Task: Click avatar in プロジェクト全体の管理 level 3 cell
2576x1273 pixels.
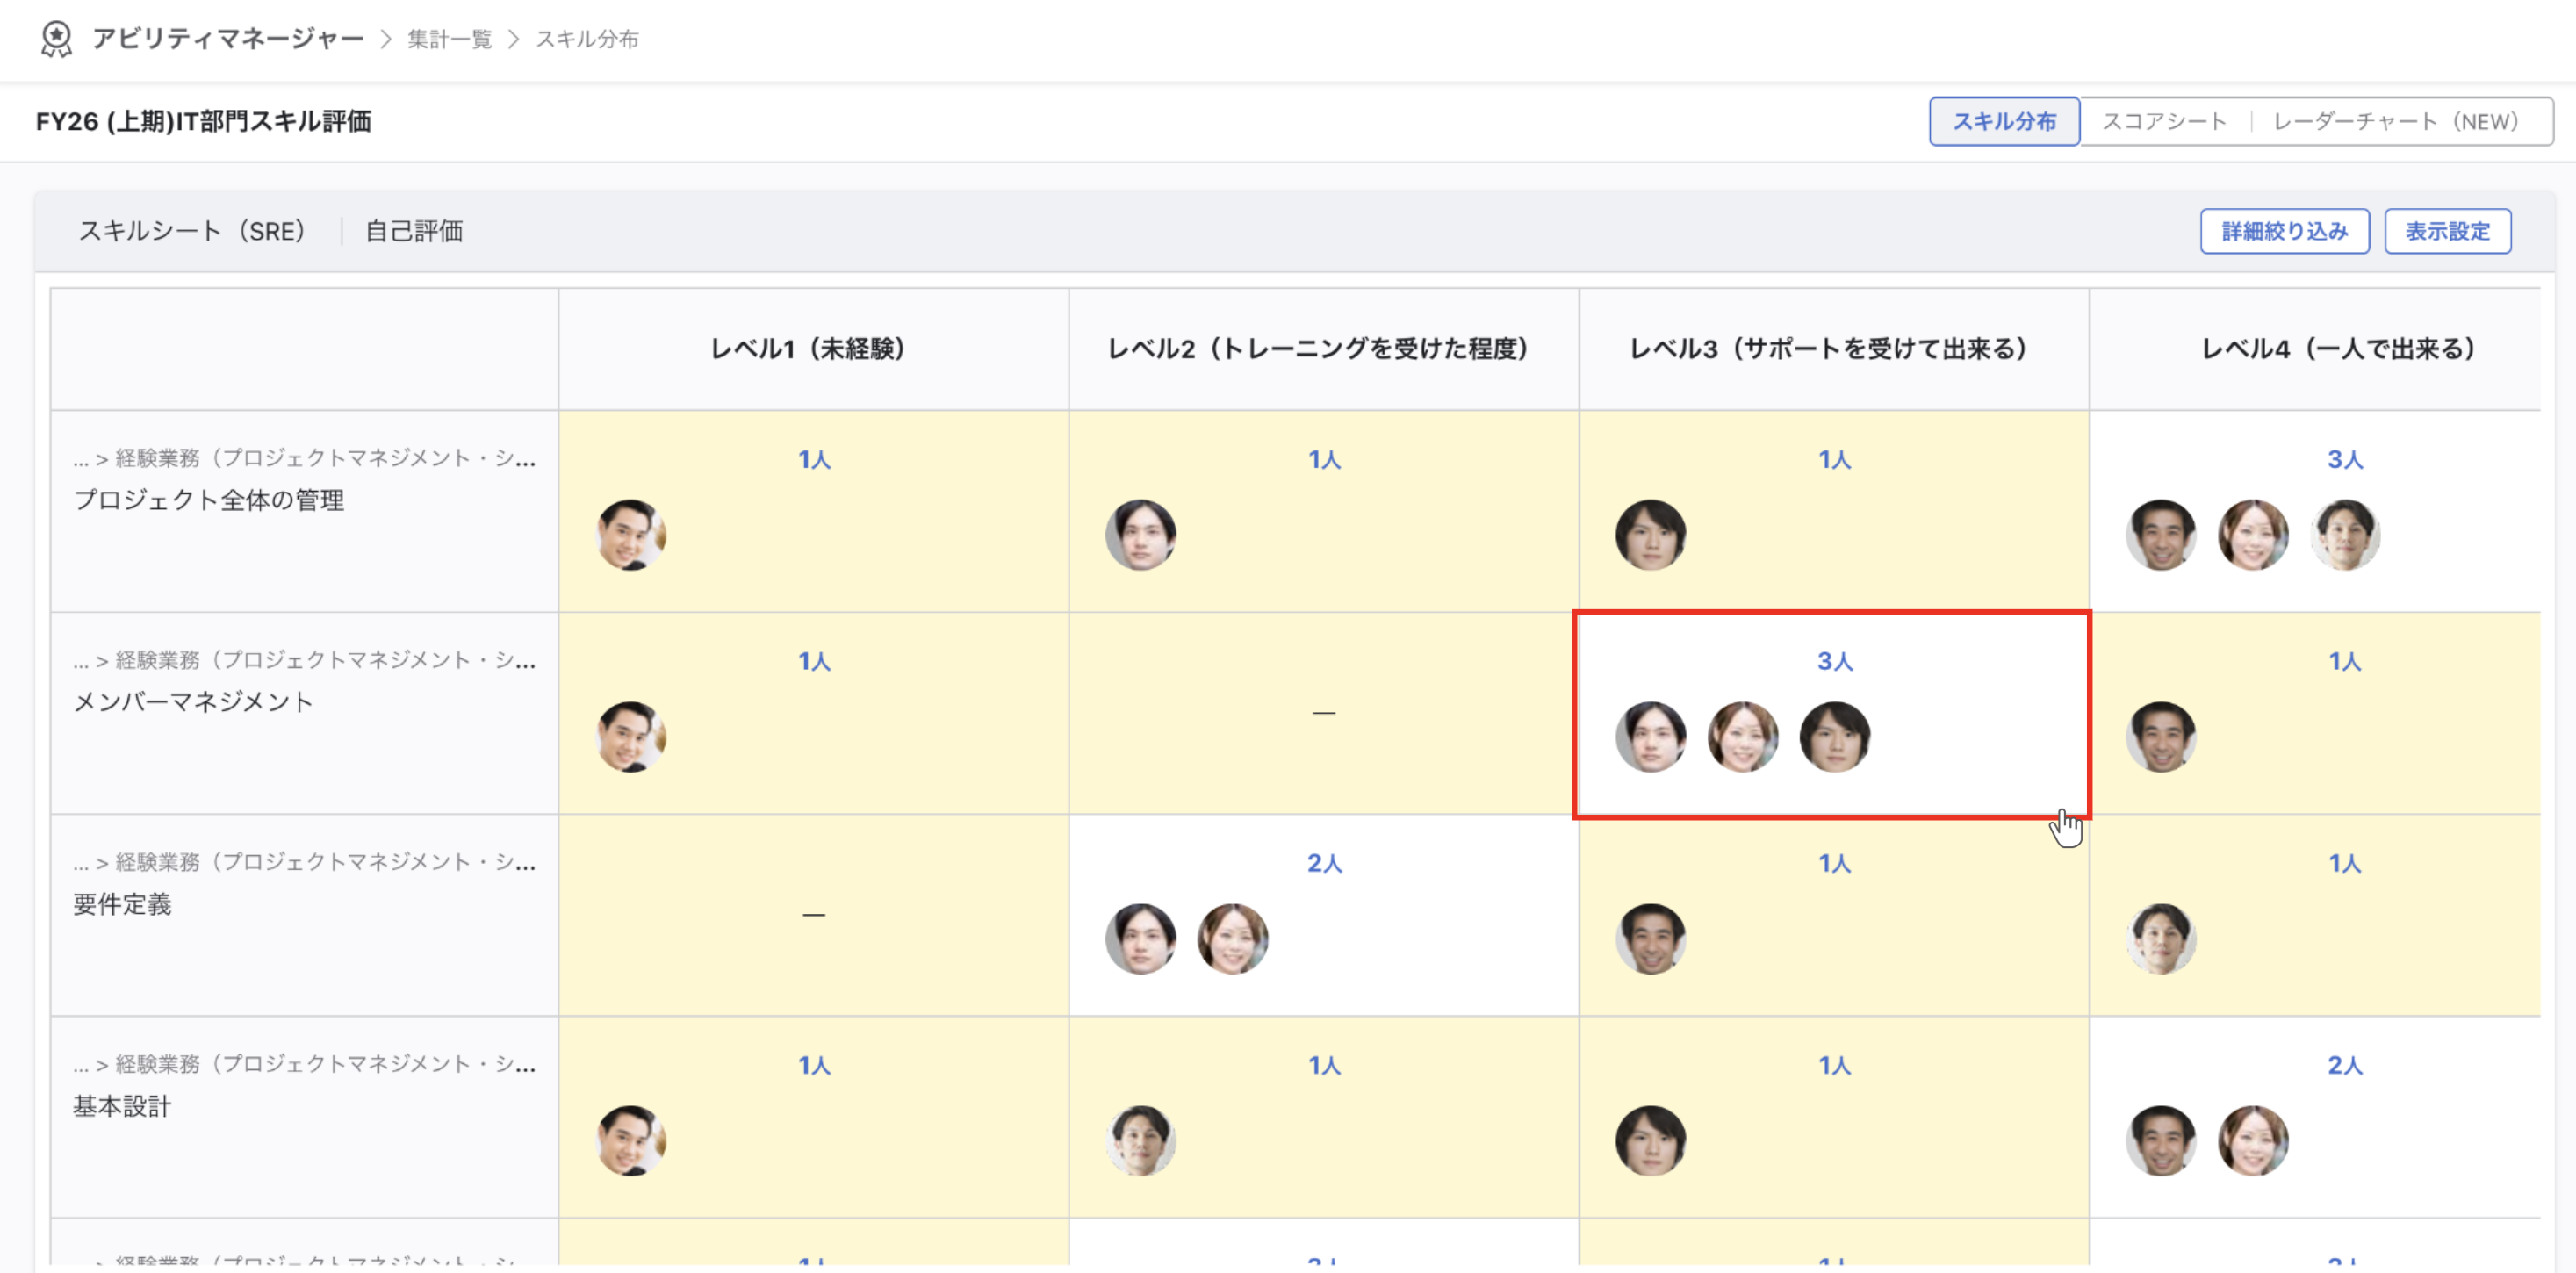Action: (1651, 535)
